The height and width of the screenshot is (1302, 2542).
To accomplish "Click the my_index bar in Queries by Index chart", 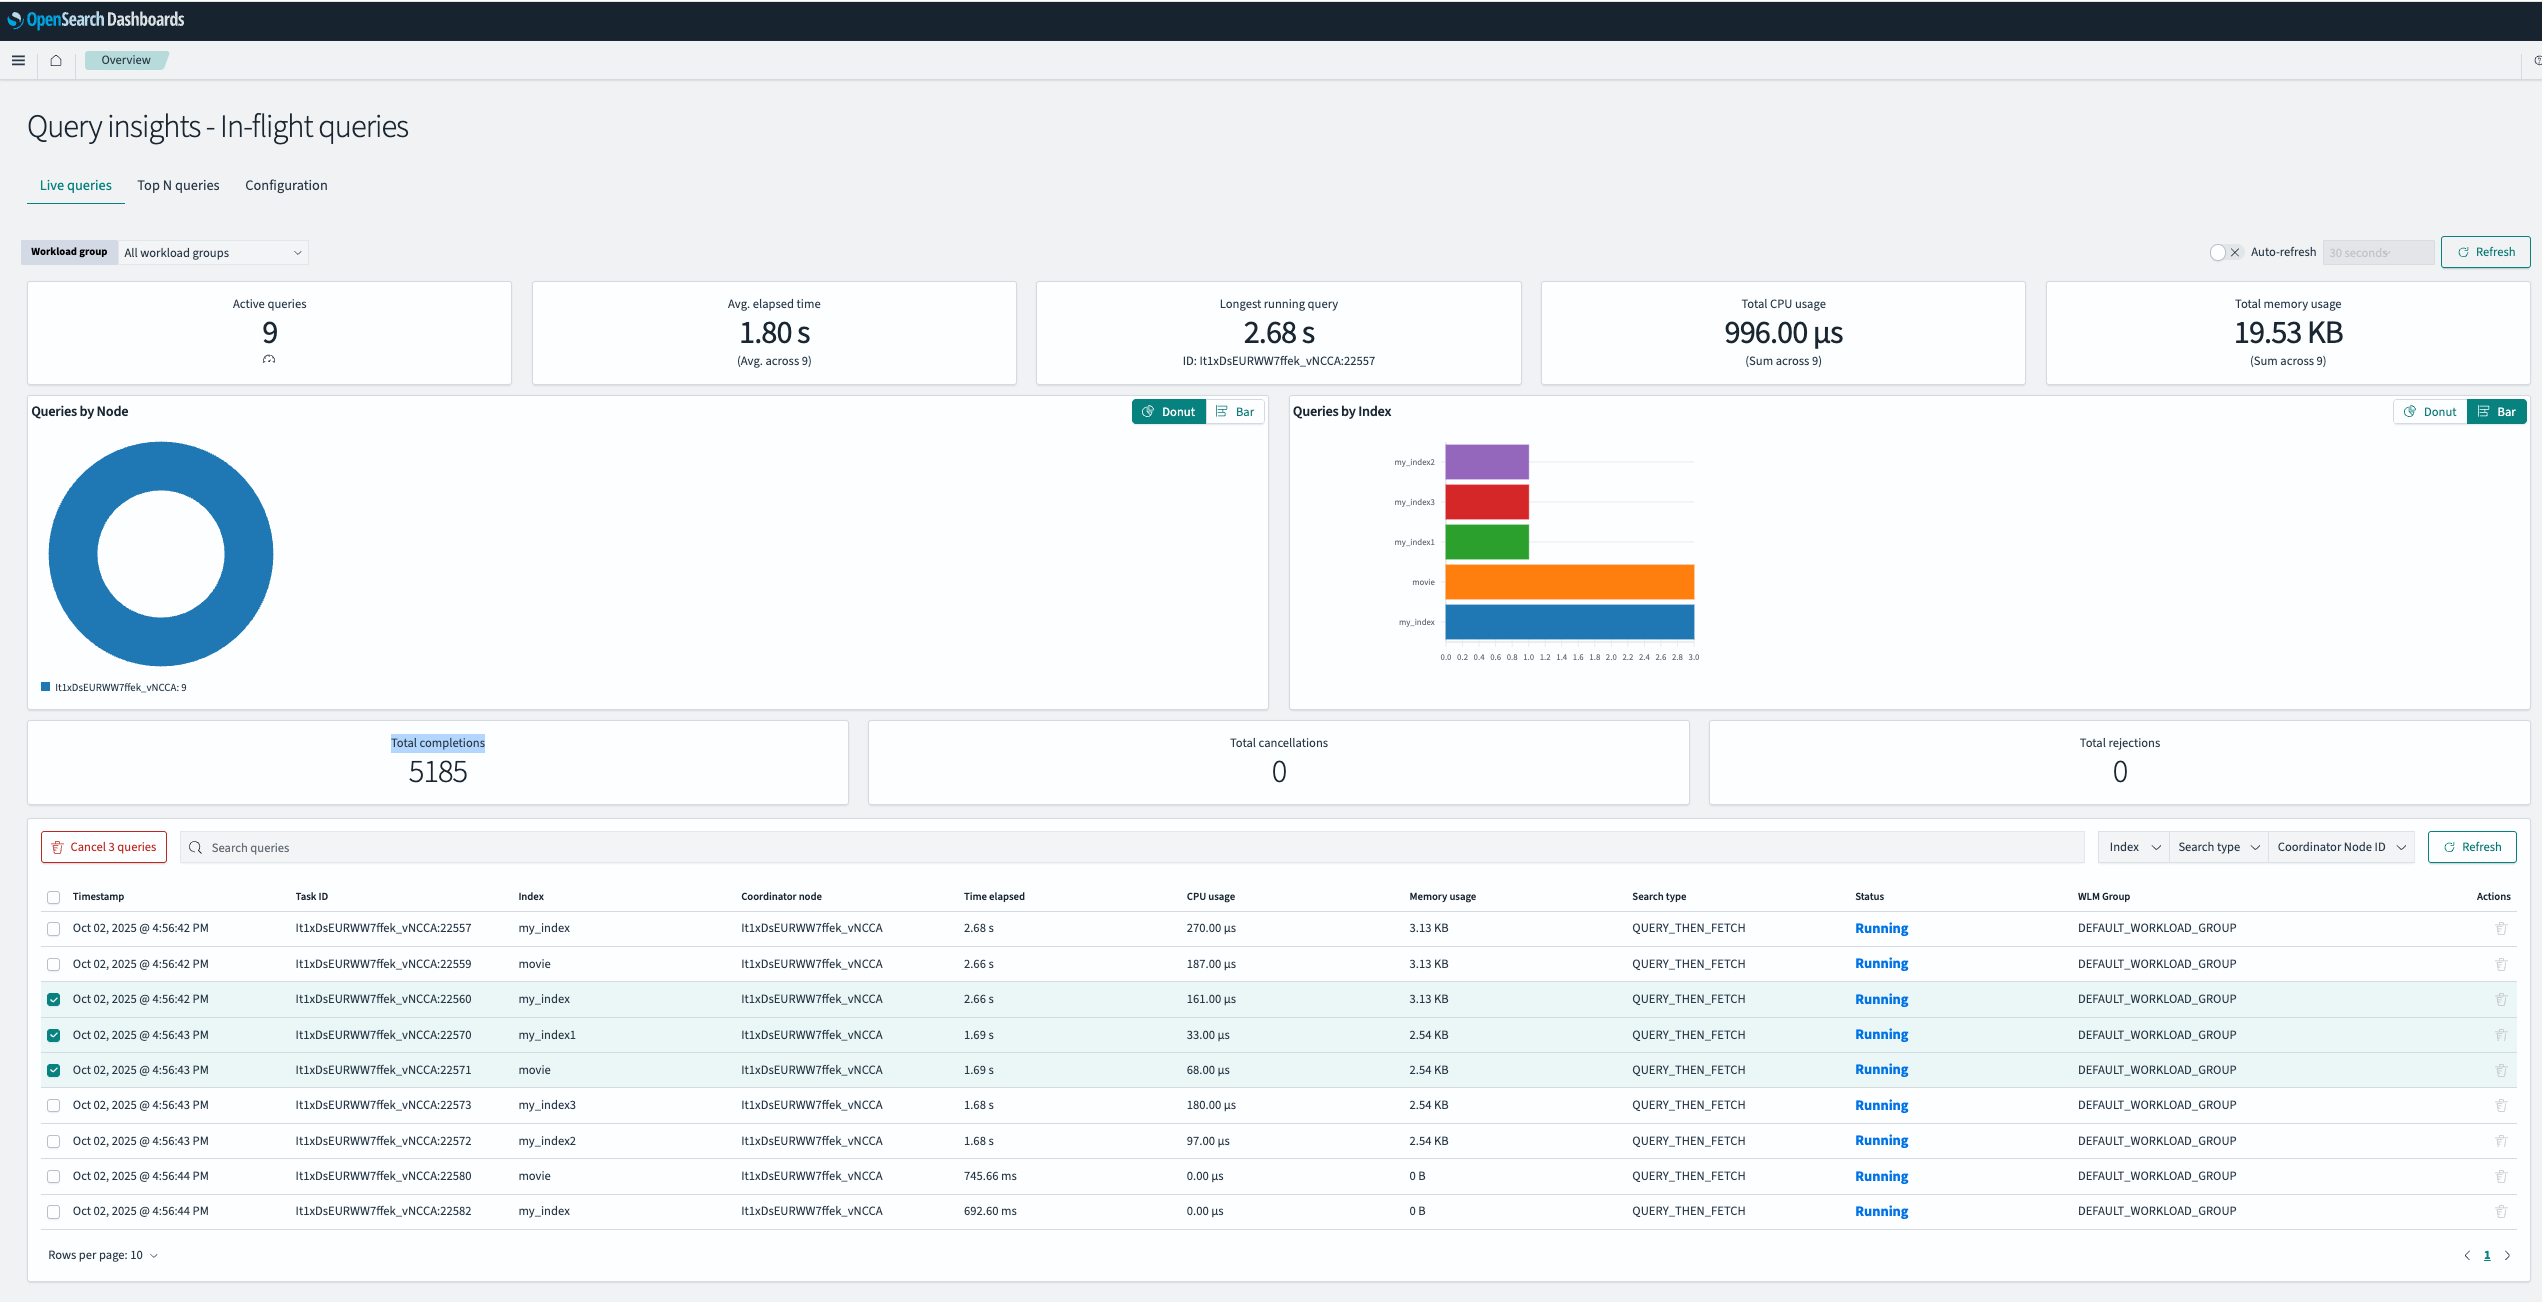I will [x=1568, y=621].
